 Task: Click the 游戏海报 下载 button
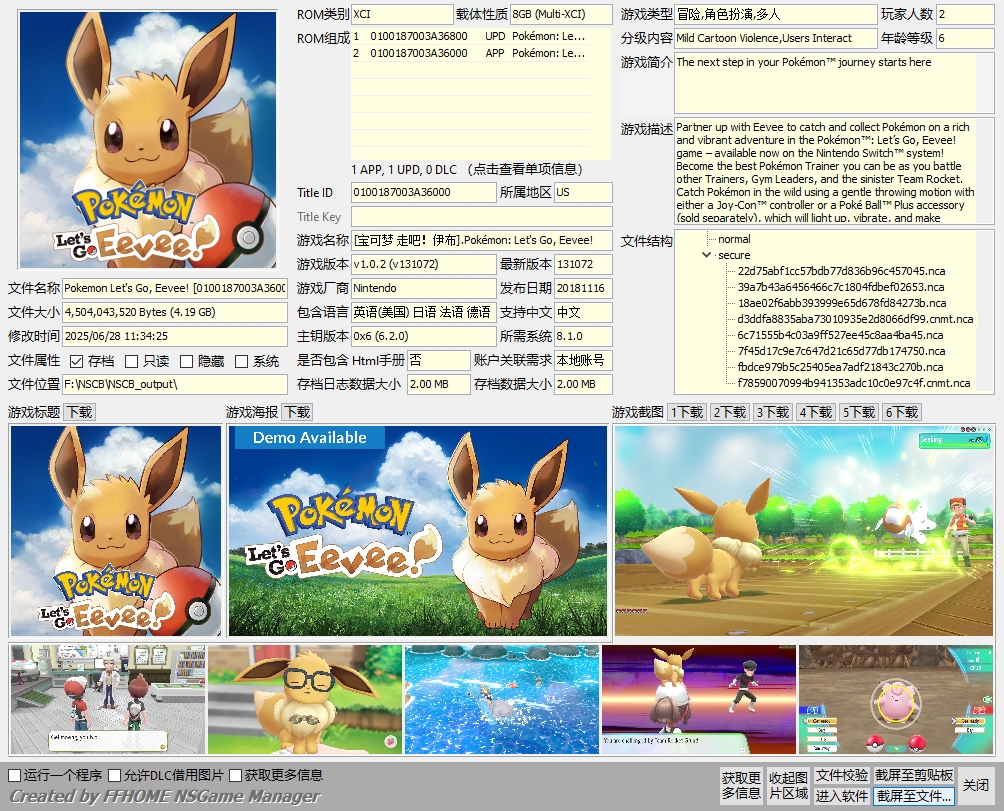298,412
